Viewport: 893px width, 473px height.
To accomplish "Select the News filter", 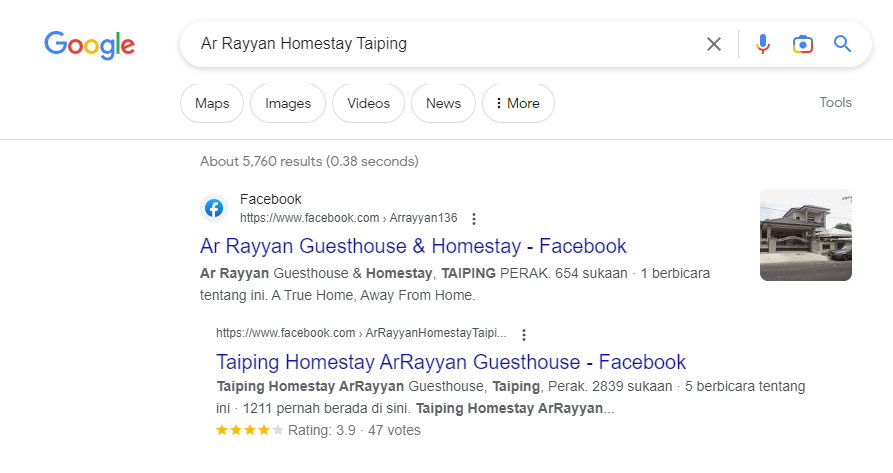I will 443,103.
